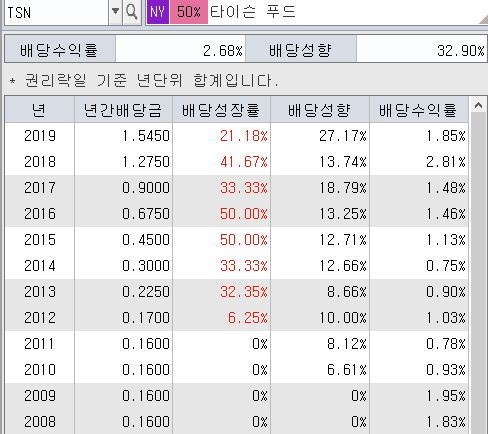The image size is (488, 434).
Task: Click the 1.48% dividend yield value
Action: coord(446,188)
